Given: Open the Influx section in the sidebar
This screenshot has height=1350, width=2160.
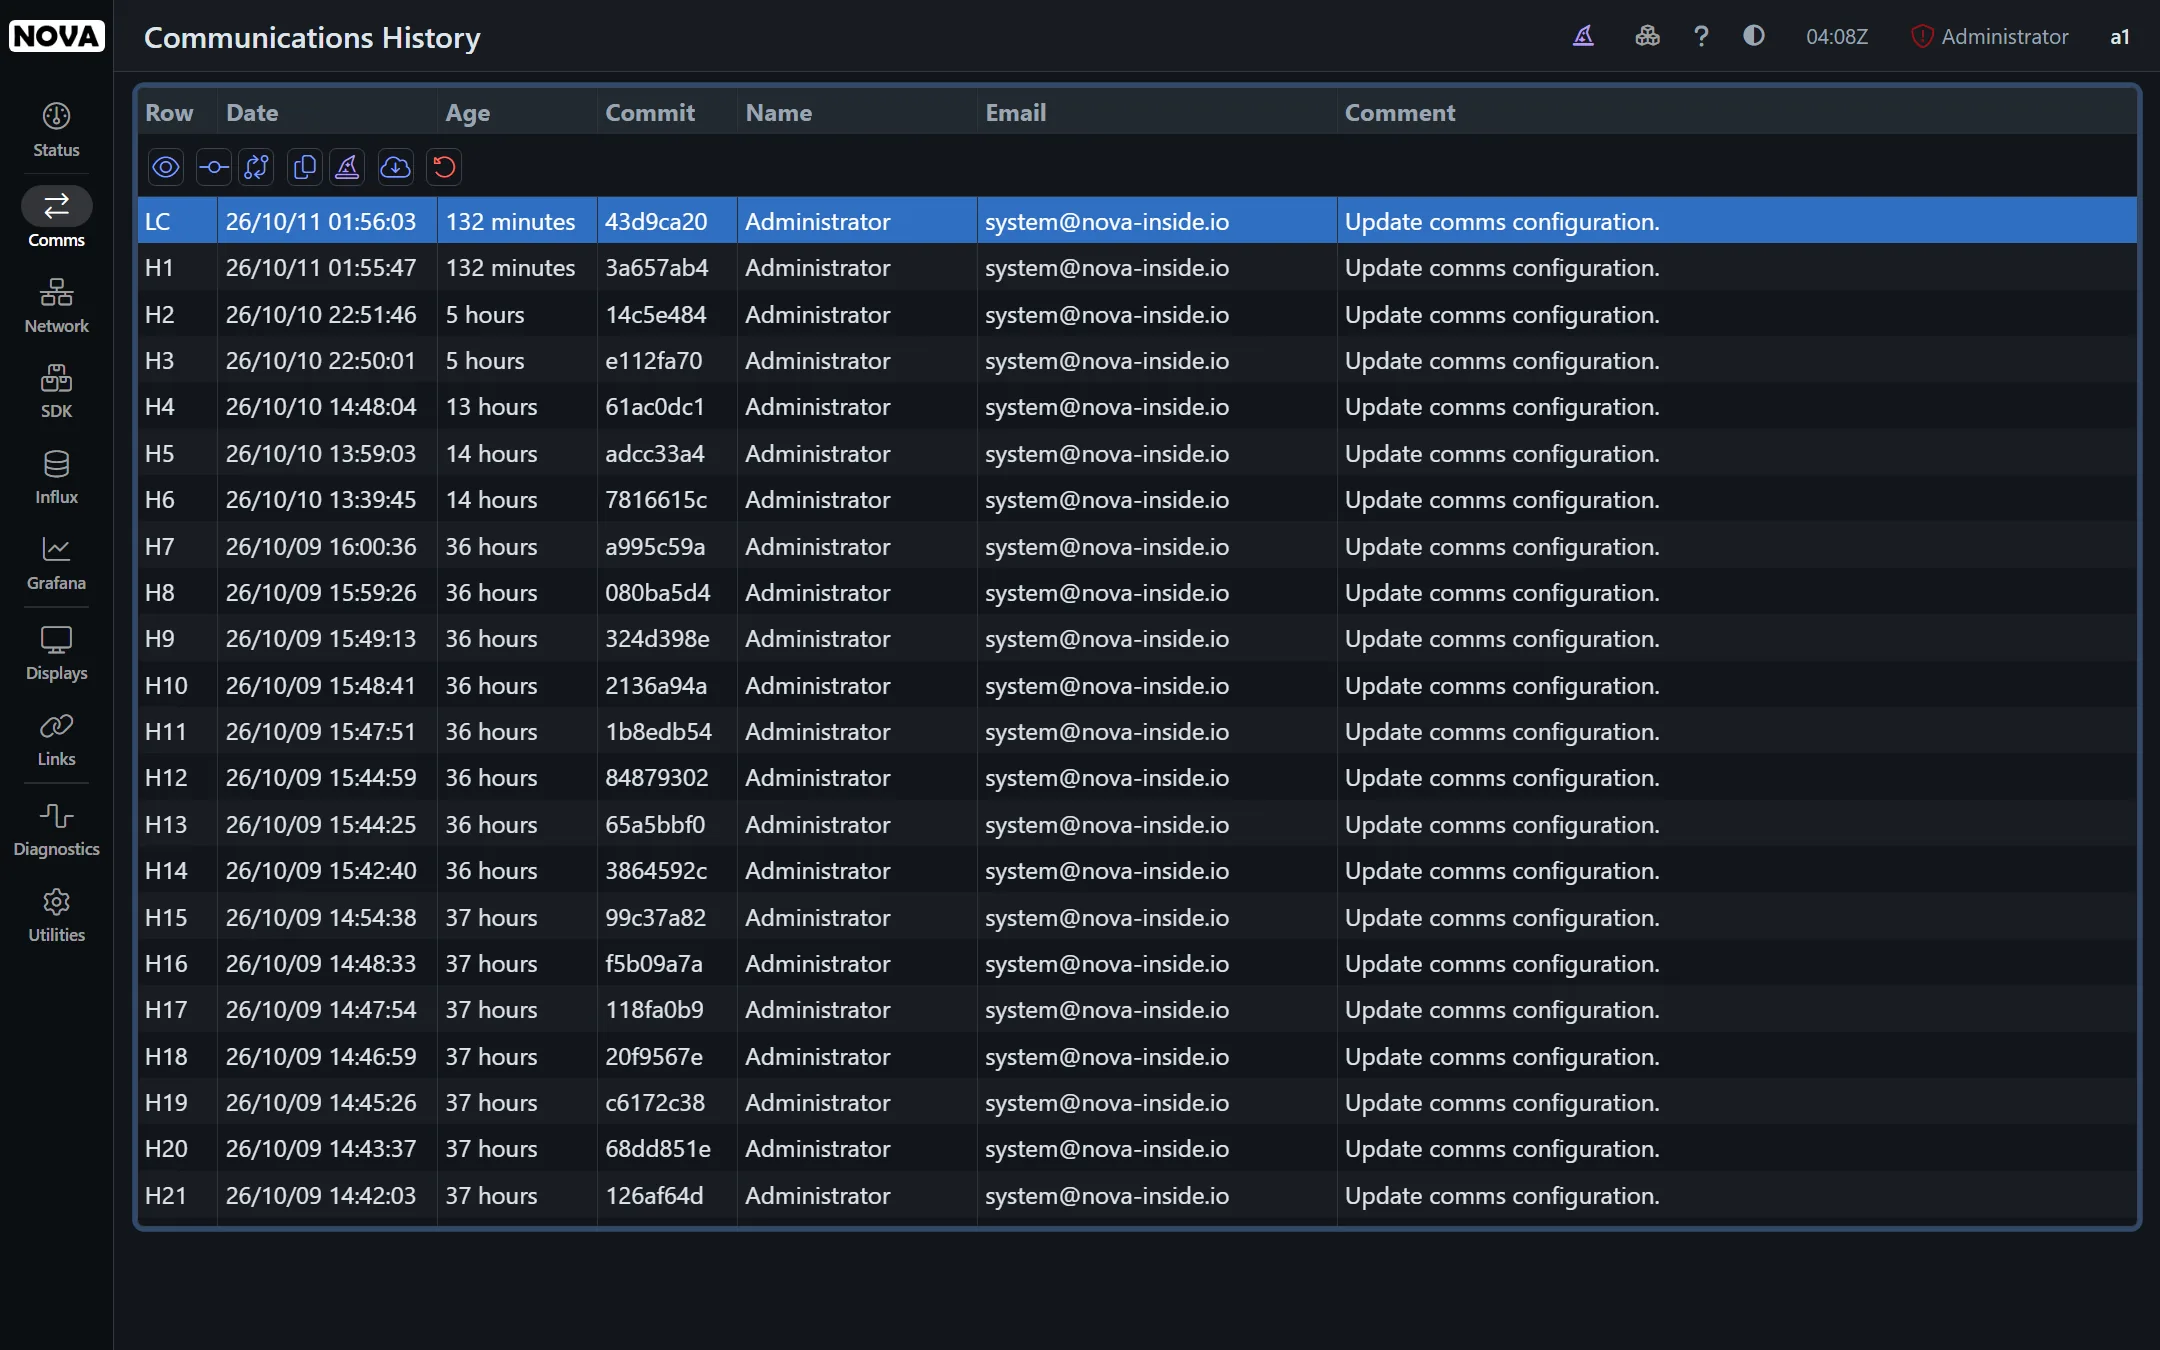Looking at the screenshot, I should [x=56, y=477].
